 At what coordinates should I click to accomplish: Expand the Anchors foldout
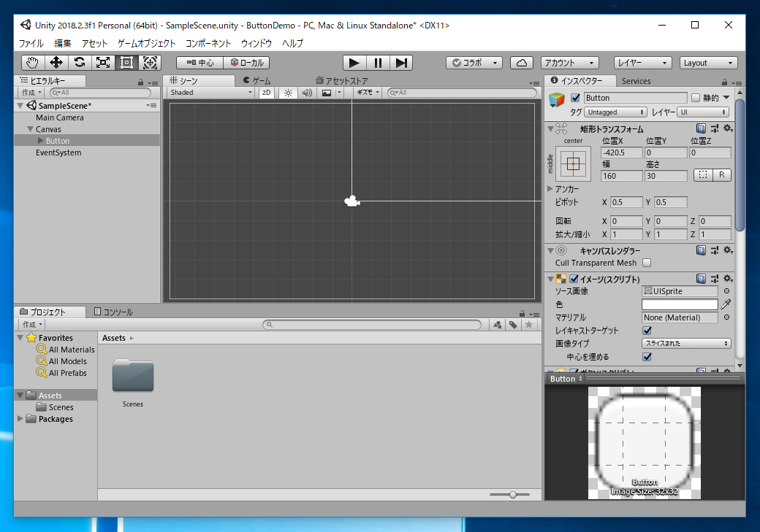tap(550, 188)
